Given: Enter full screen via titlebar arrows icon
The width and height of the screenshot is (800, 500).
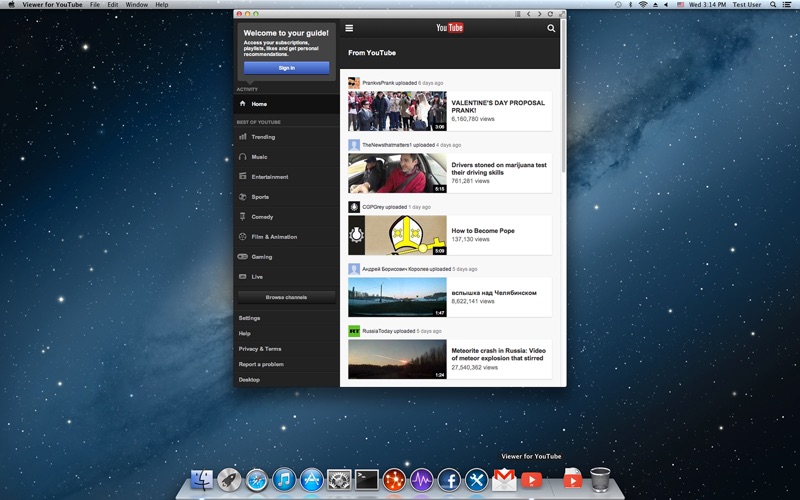Looking at the screenshot, I should pos(562,14).
